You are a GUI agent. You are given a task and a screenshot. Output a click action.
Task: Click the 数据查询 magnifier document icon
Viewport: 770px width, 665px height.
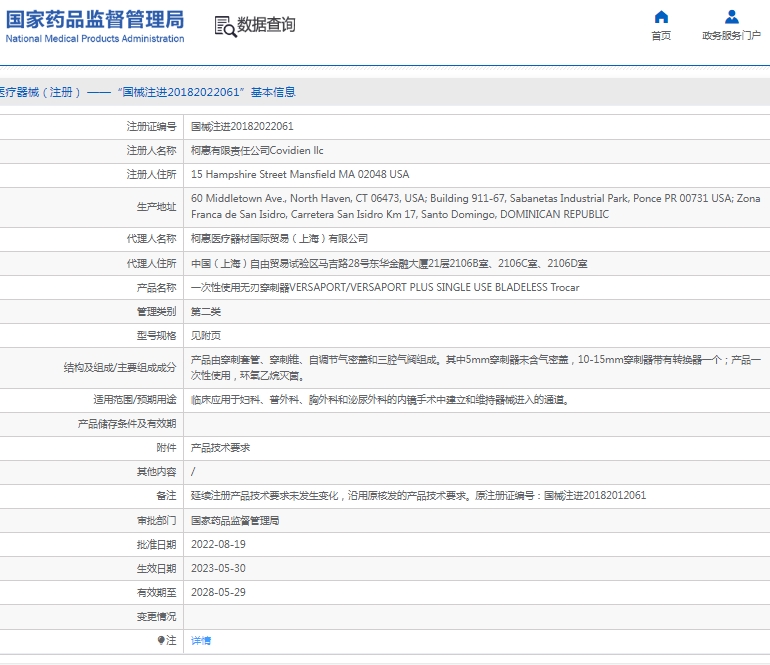point(225,27)
